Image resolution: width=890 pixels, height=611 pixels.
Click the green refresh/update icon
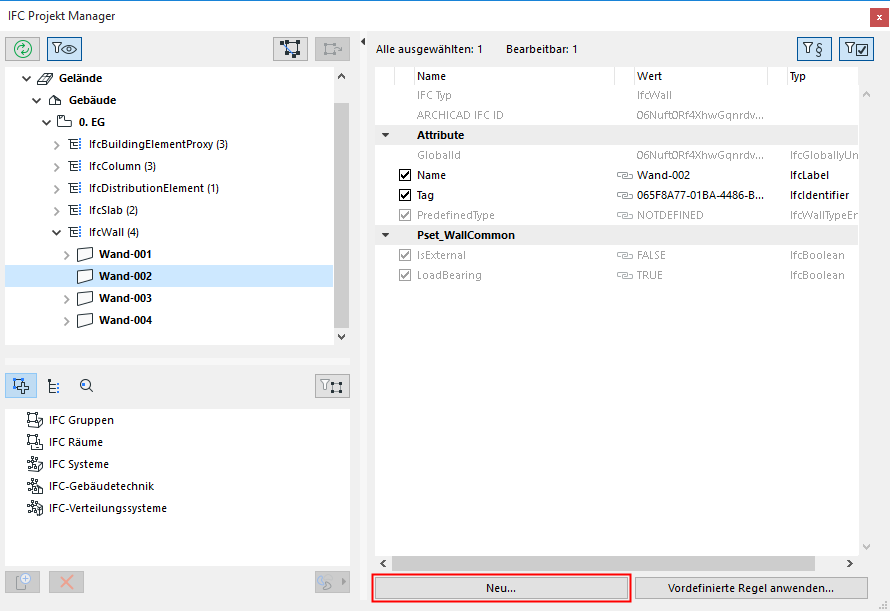click(x=23, y=49)
